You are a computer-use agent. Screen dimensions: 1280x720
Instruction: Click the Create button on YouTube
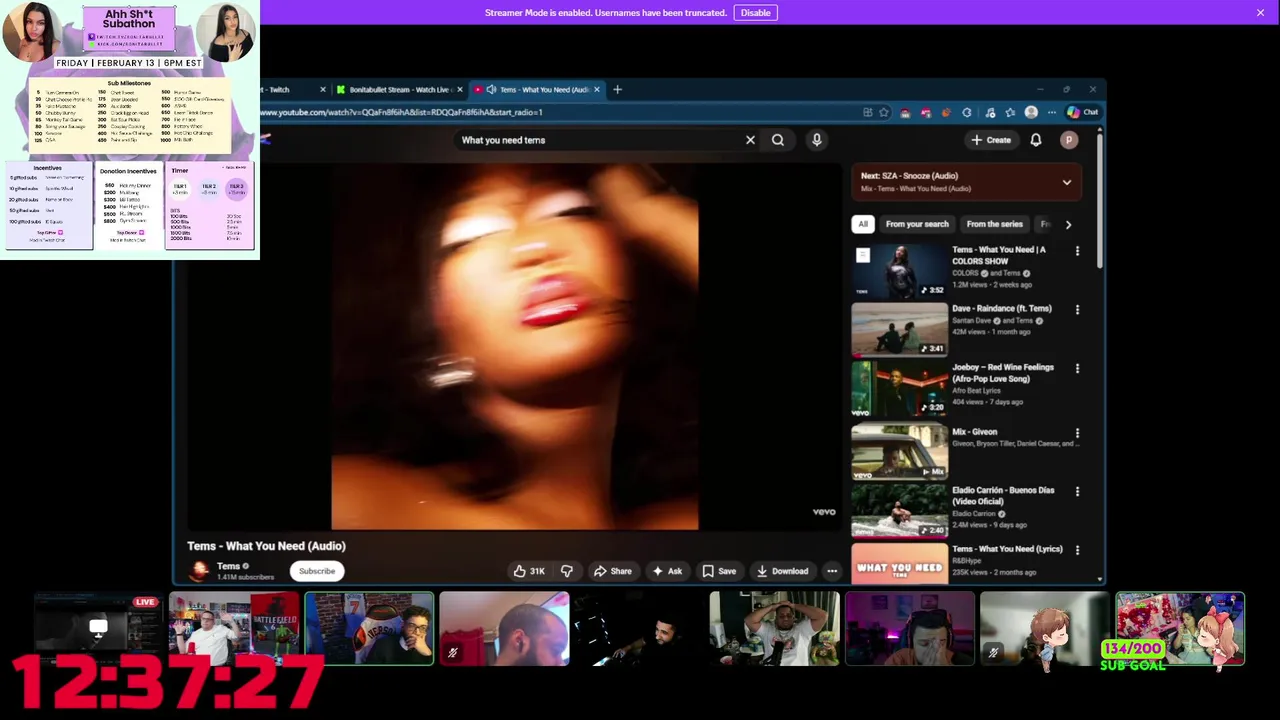[x=991, y=140]
